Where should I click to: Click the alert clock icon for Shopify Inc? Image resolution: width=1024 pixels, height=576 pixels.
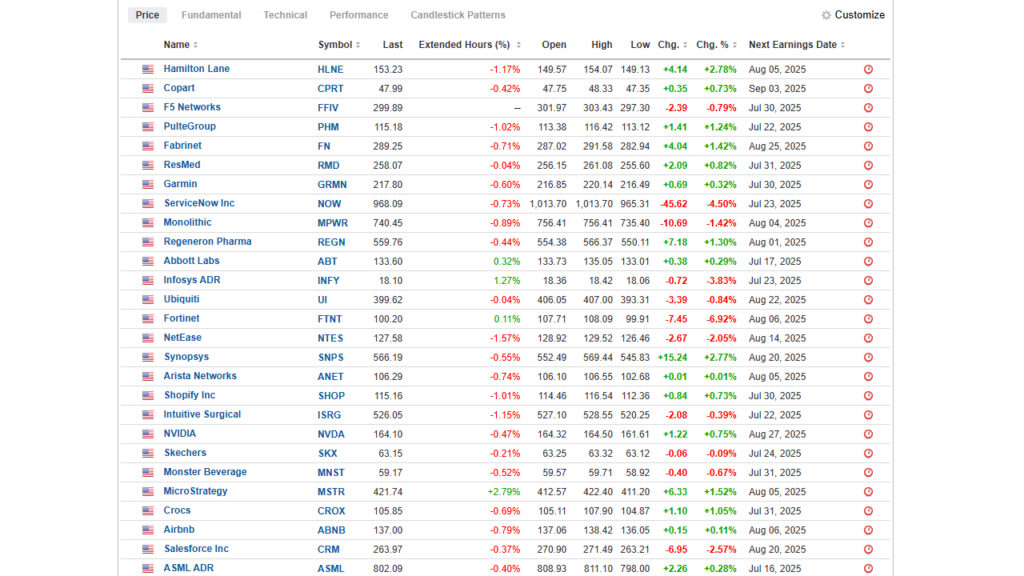868,396
